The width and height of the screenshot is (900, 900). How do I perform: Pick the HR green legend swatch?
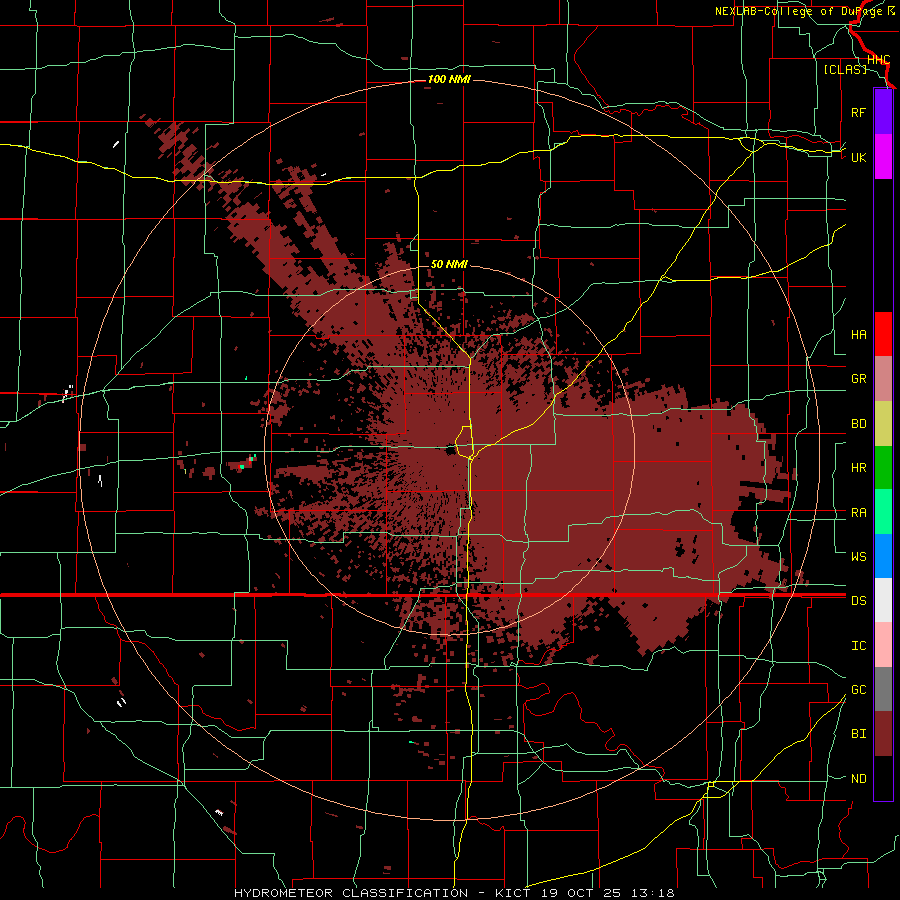tap(883, 468)
